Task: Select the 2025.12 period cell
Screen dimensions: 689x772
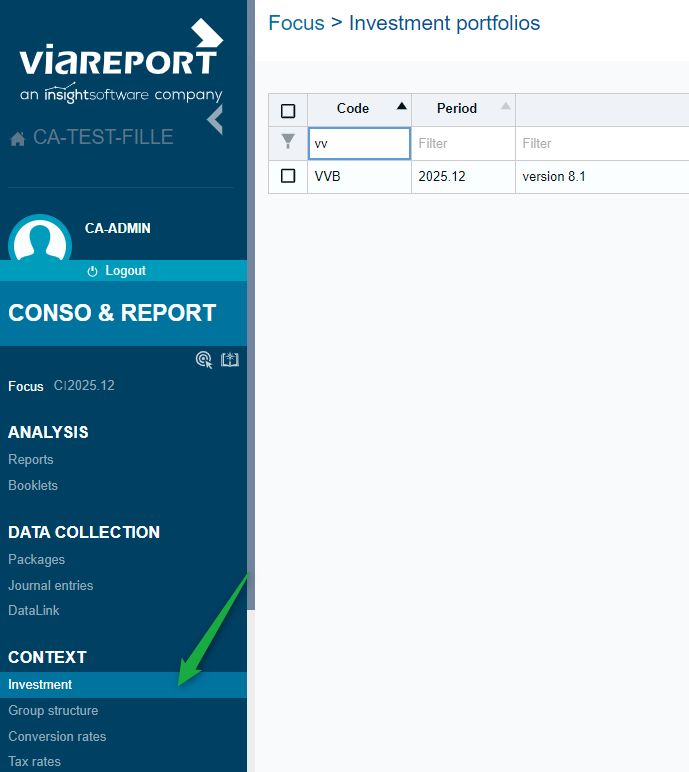Action: (463, 176)
